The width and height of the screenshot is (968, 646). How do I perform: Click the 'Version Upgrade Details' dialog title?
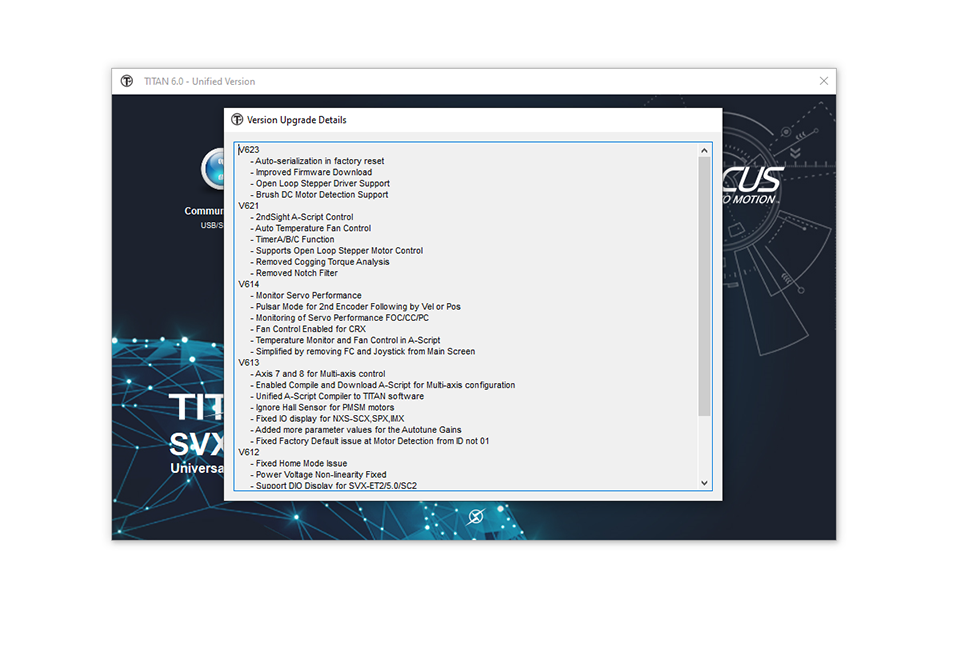pyautogui.click(x=297, y=120)
